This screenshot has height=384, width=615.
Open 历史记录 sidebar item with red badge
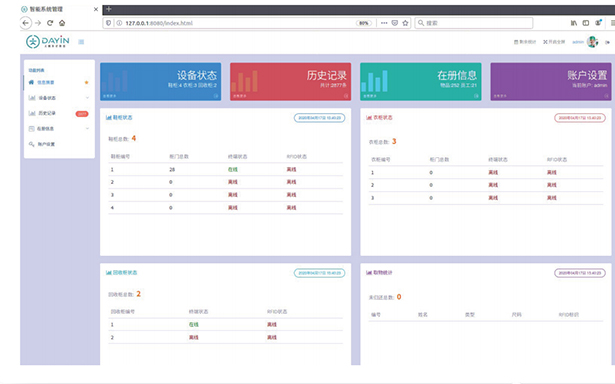point(59,113)
